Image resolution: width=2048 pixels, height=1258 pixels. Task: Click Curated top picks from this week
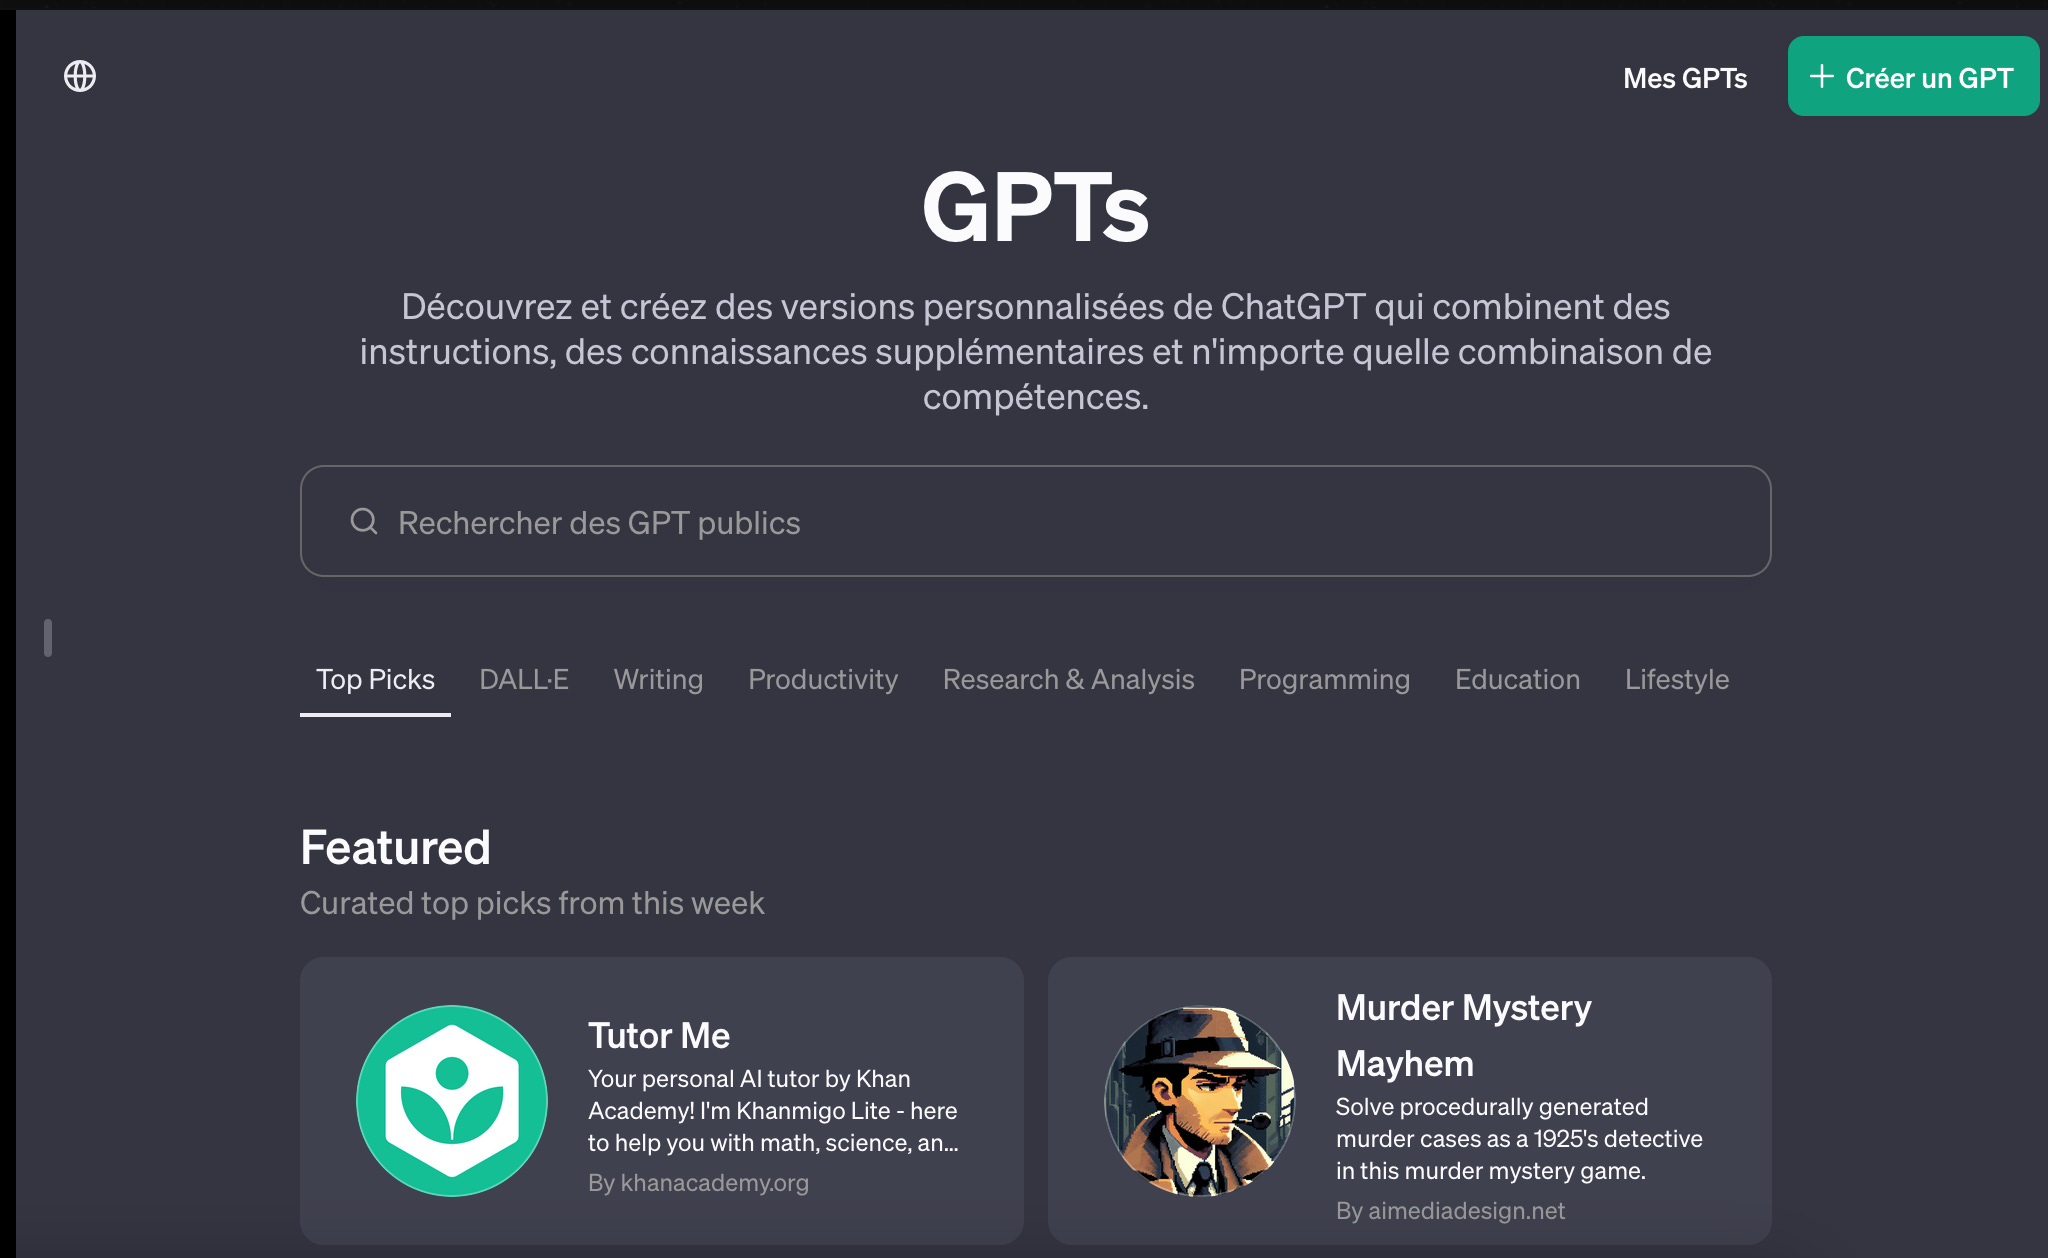pyautogui.click(x=532, y=903)
